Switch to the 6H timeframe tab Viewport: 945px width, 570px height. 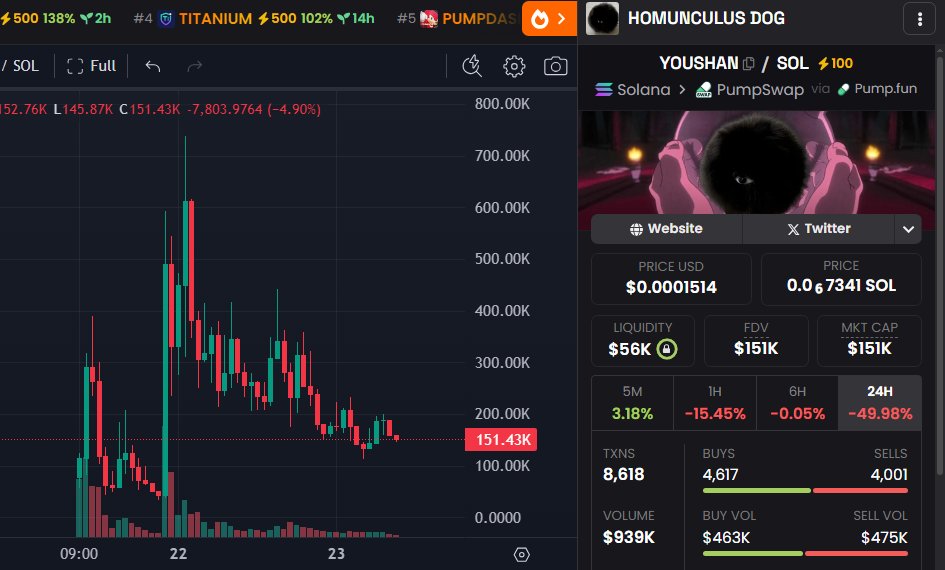(x=797, y=403)
